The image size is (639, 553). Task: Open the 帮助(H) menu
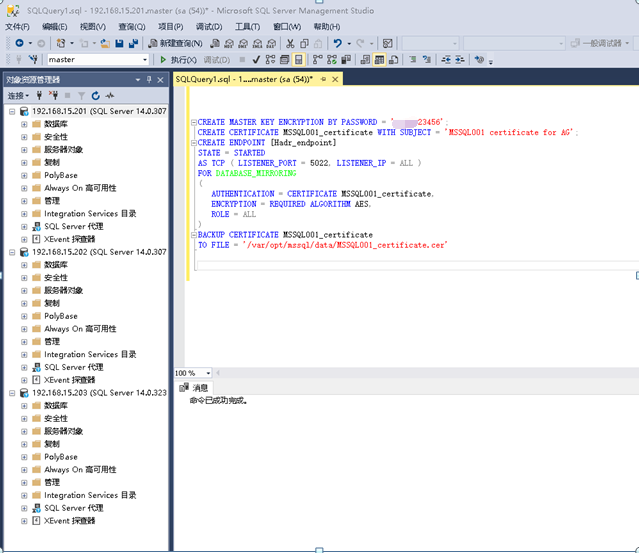[327, 26]
